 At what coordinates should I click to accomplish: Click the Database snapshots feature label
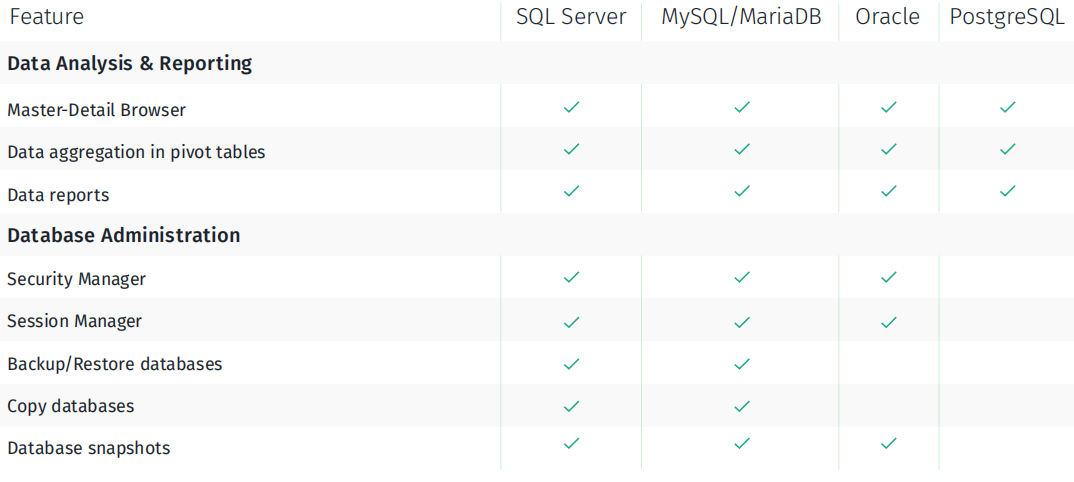pos(89,448)
